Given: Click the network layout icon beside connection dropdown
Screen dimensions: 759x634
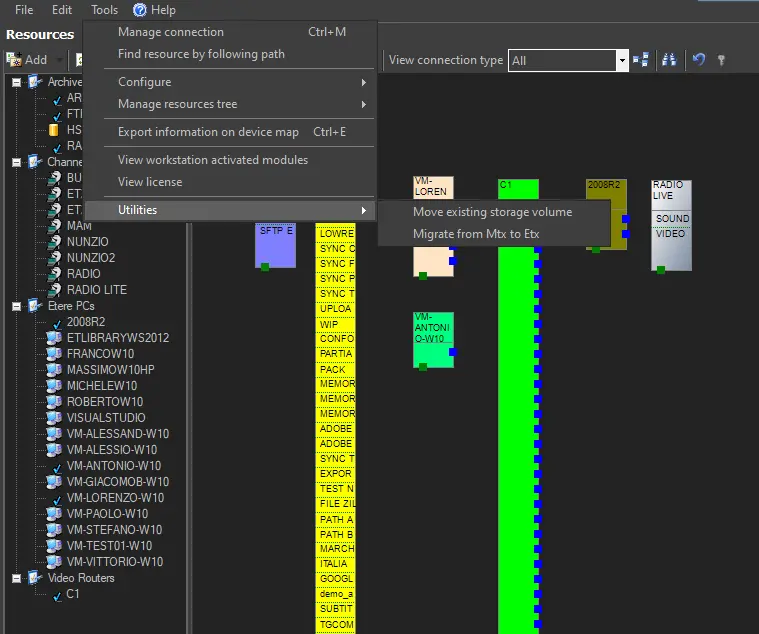Looking at the screenshot, I should 642,60.
